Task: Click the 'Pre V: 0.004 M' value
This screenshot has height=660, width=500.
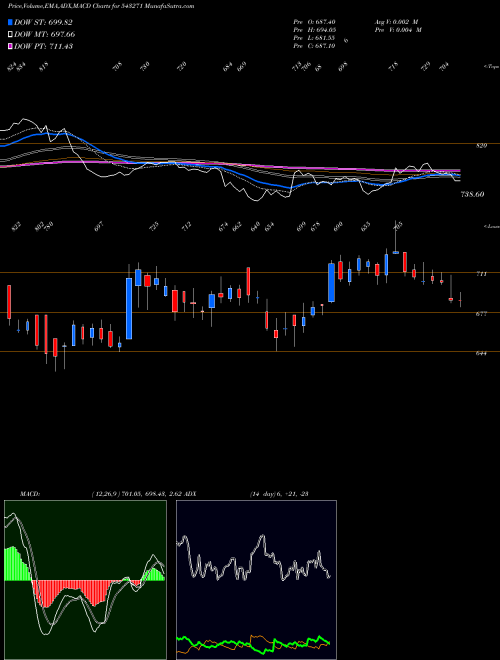Action: (398, 30)
